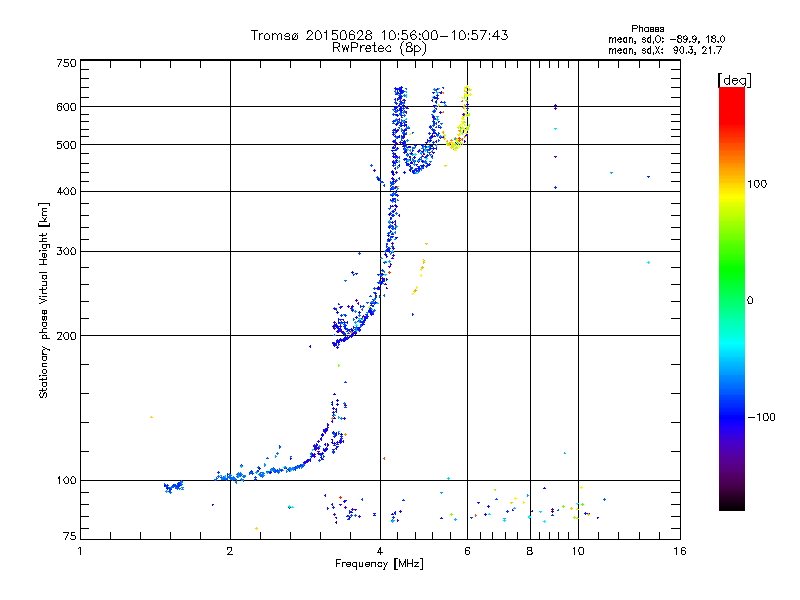This screenshot has width=800, height=600.
Task: Select the 'RwPretec (8p)' subtitle text
Action: (x=379, y=48)
